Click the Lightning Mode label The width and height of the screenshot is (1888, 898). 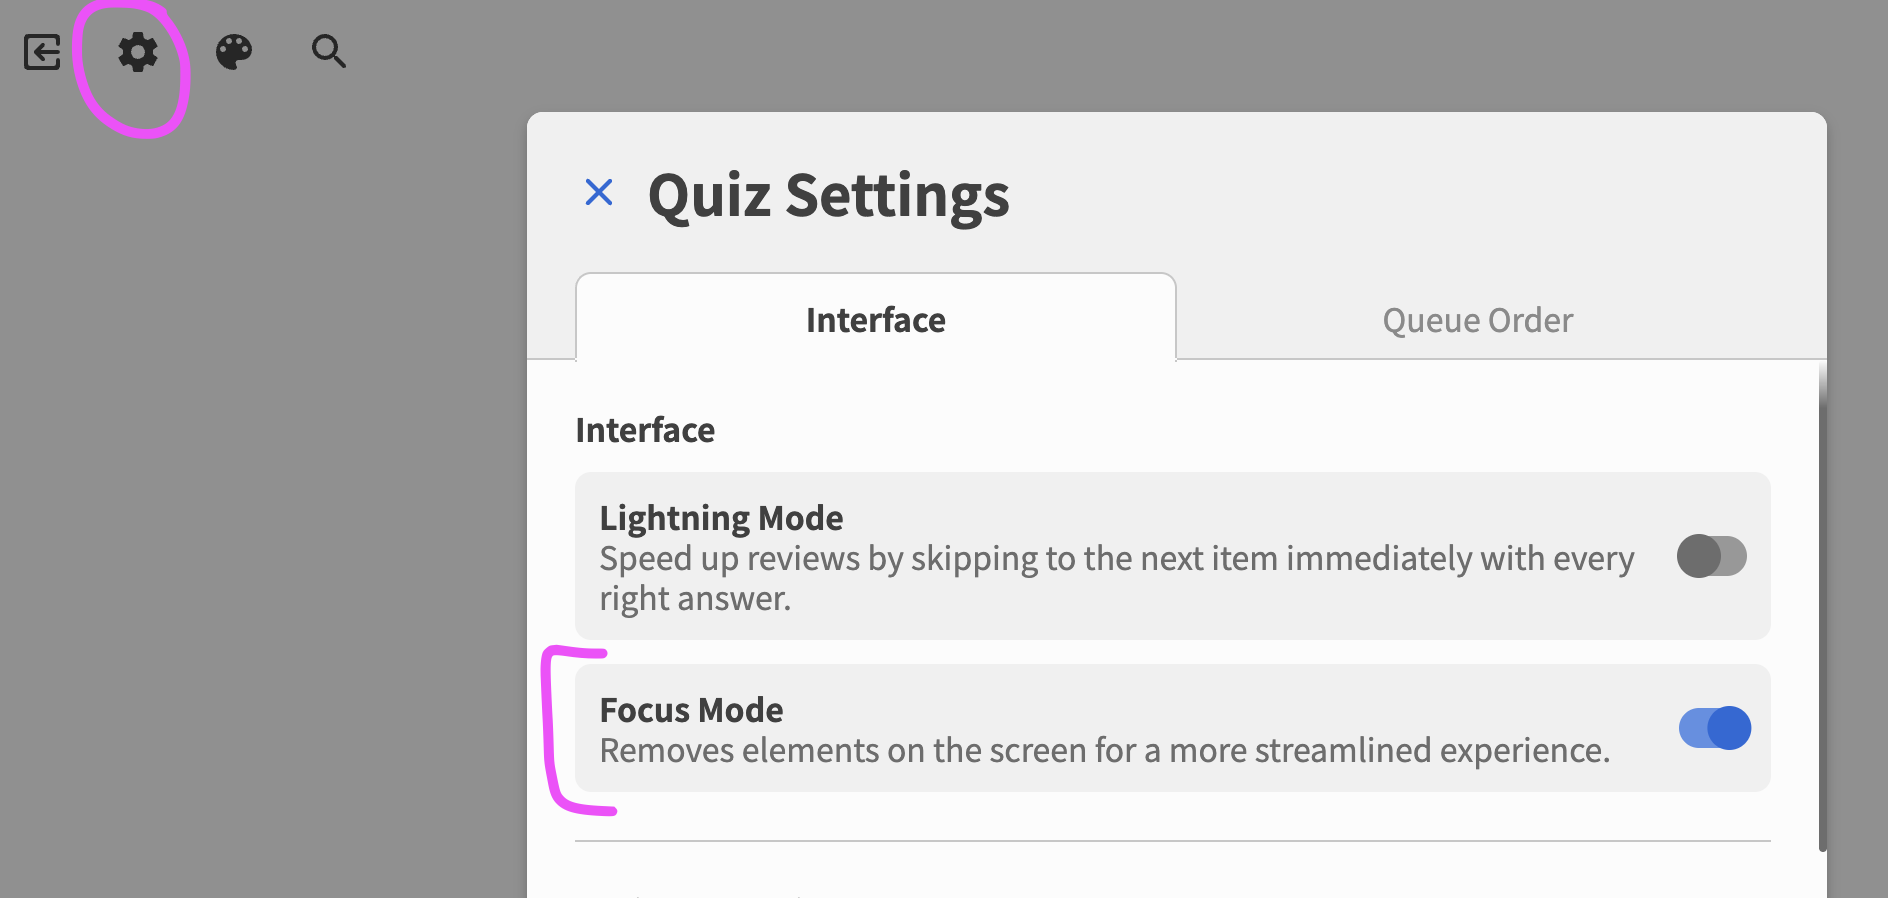point(721,518)
